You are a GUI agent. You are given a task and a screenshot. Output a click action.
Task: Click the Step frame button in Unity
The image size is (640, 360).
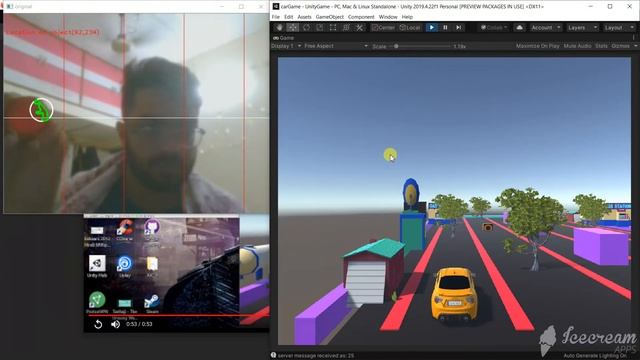(x=459, y=27)
